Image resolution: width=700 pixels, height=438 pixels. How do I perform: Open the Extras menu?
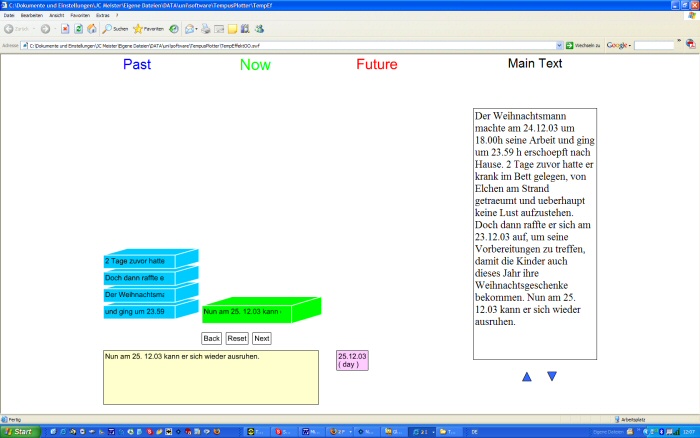click(103, 16)
